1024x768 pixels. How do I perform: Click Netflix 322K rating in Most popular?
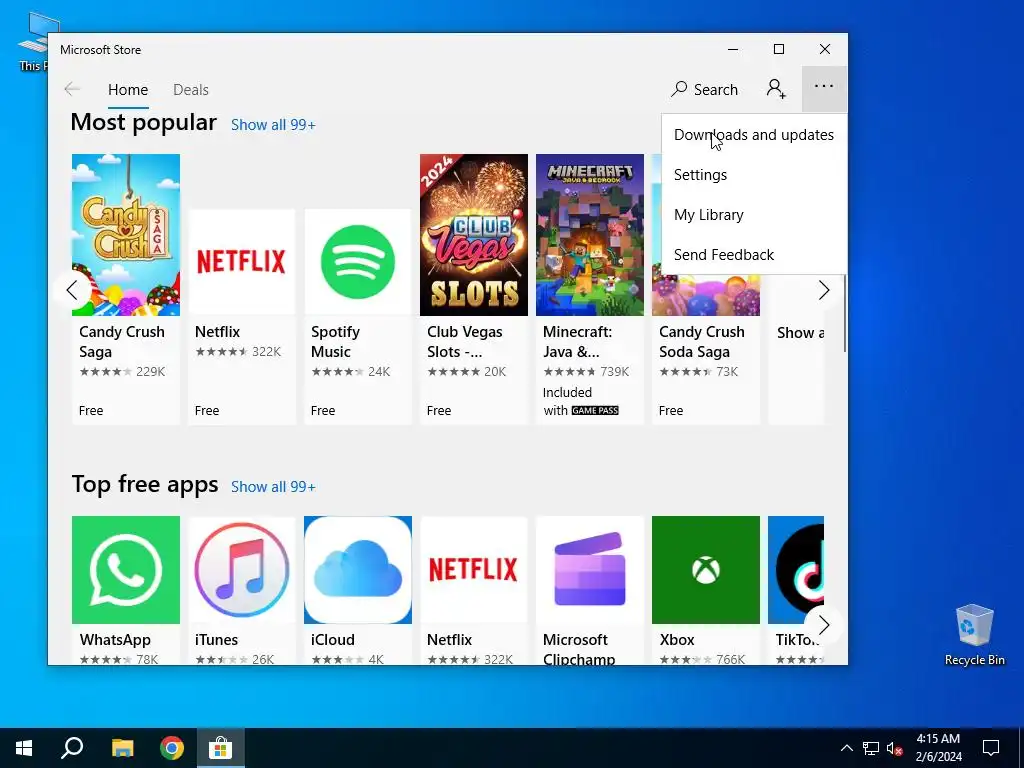click(238, 351)
